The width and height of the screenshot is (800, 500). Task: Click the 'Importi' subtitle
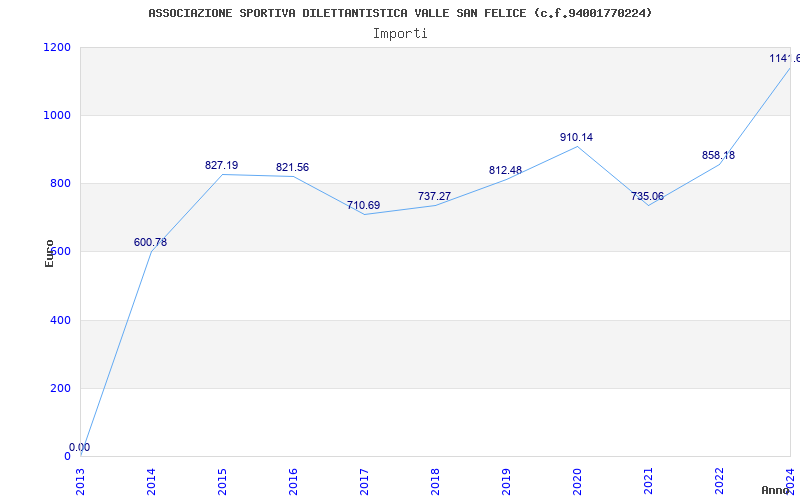tap(400, 34)
